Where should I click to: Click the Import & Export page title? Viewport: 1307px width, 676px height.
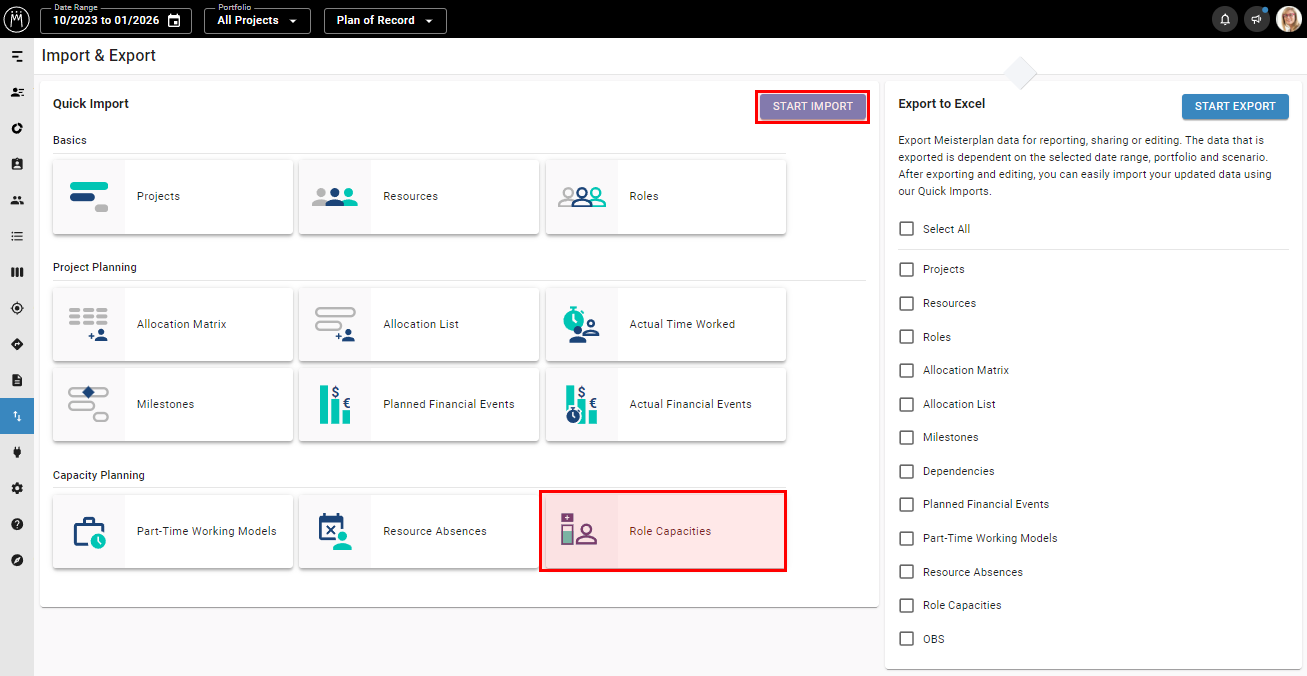point(99,56)
